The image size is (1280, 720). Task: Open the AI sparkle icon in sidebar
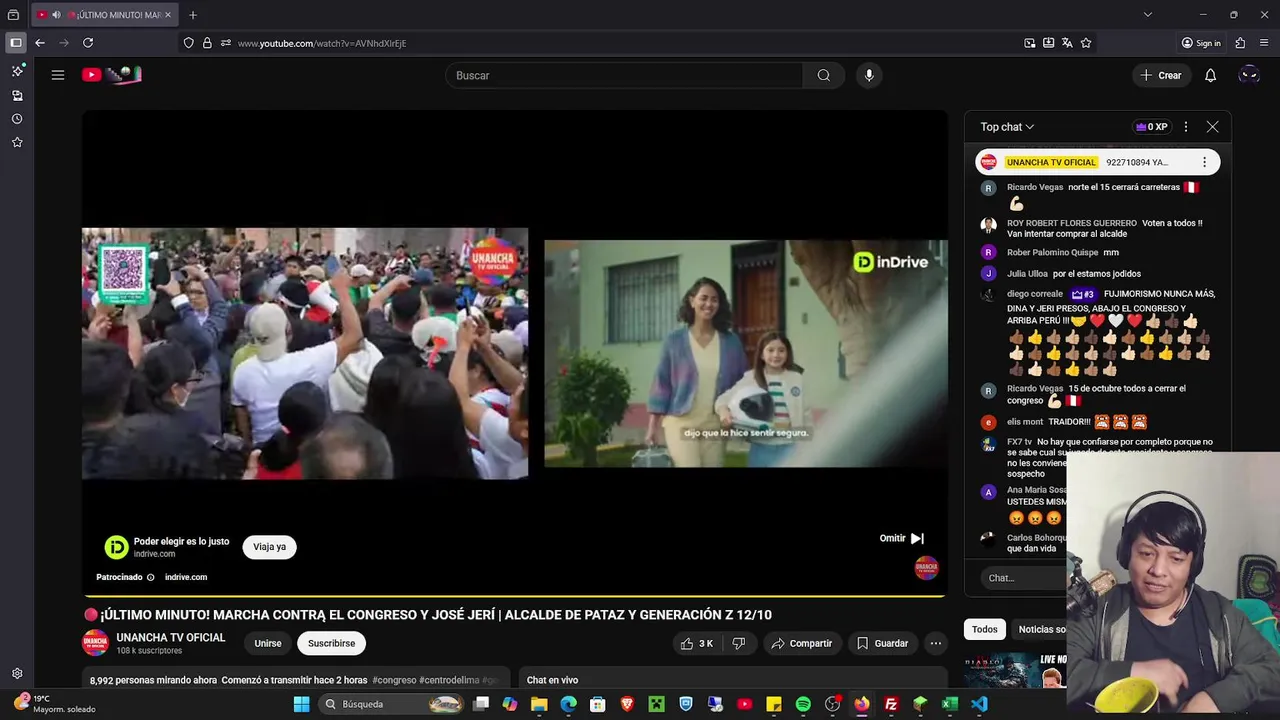coord(17,71)
